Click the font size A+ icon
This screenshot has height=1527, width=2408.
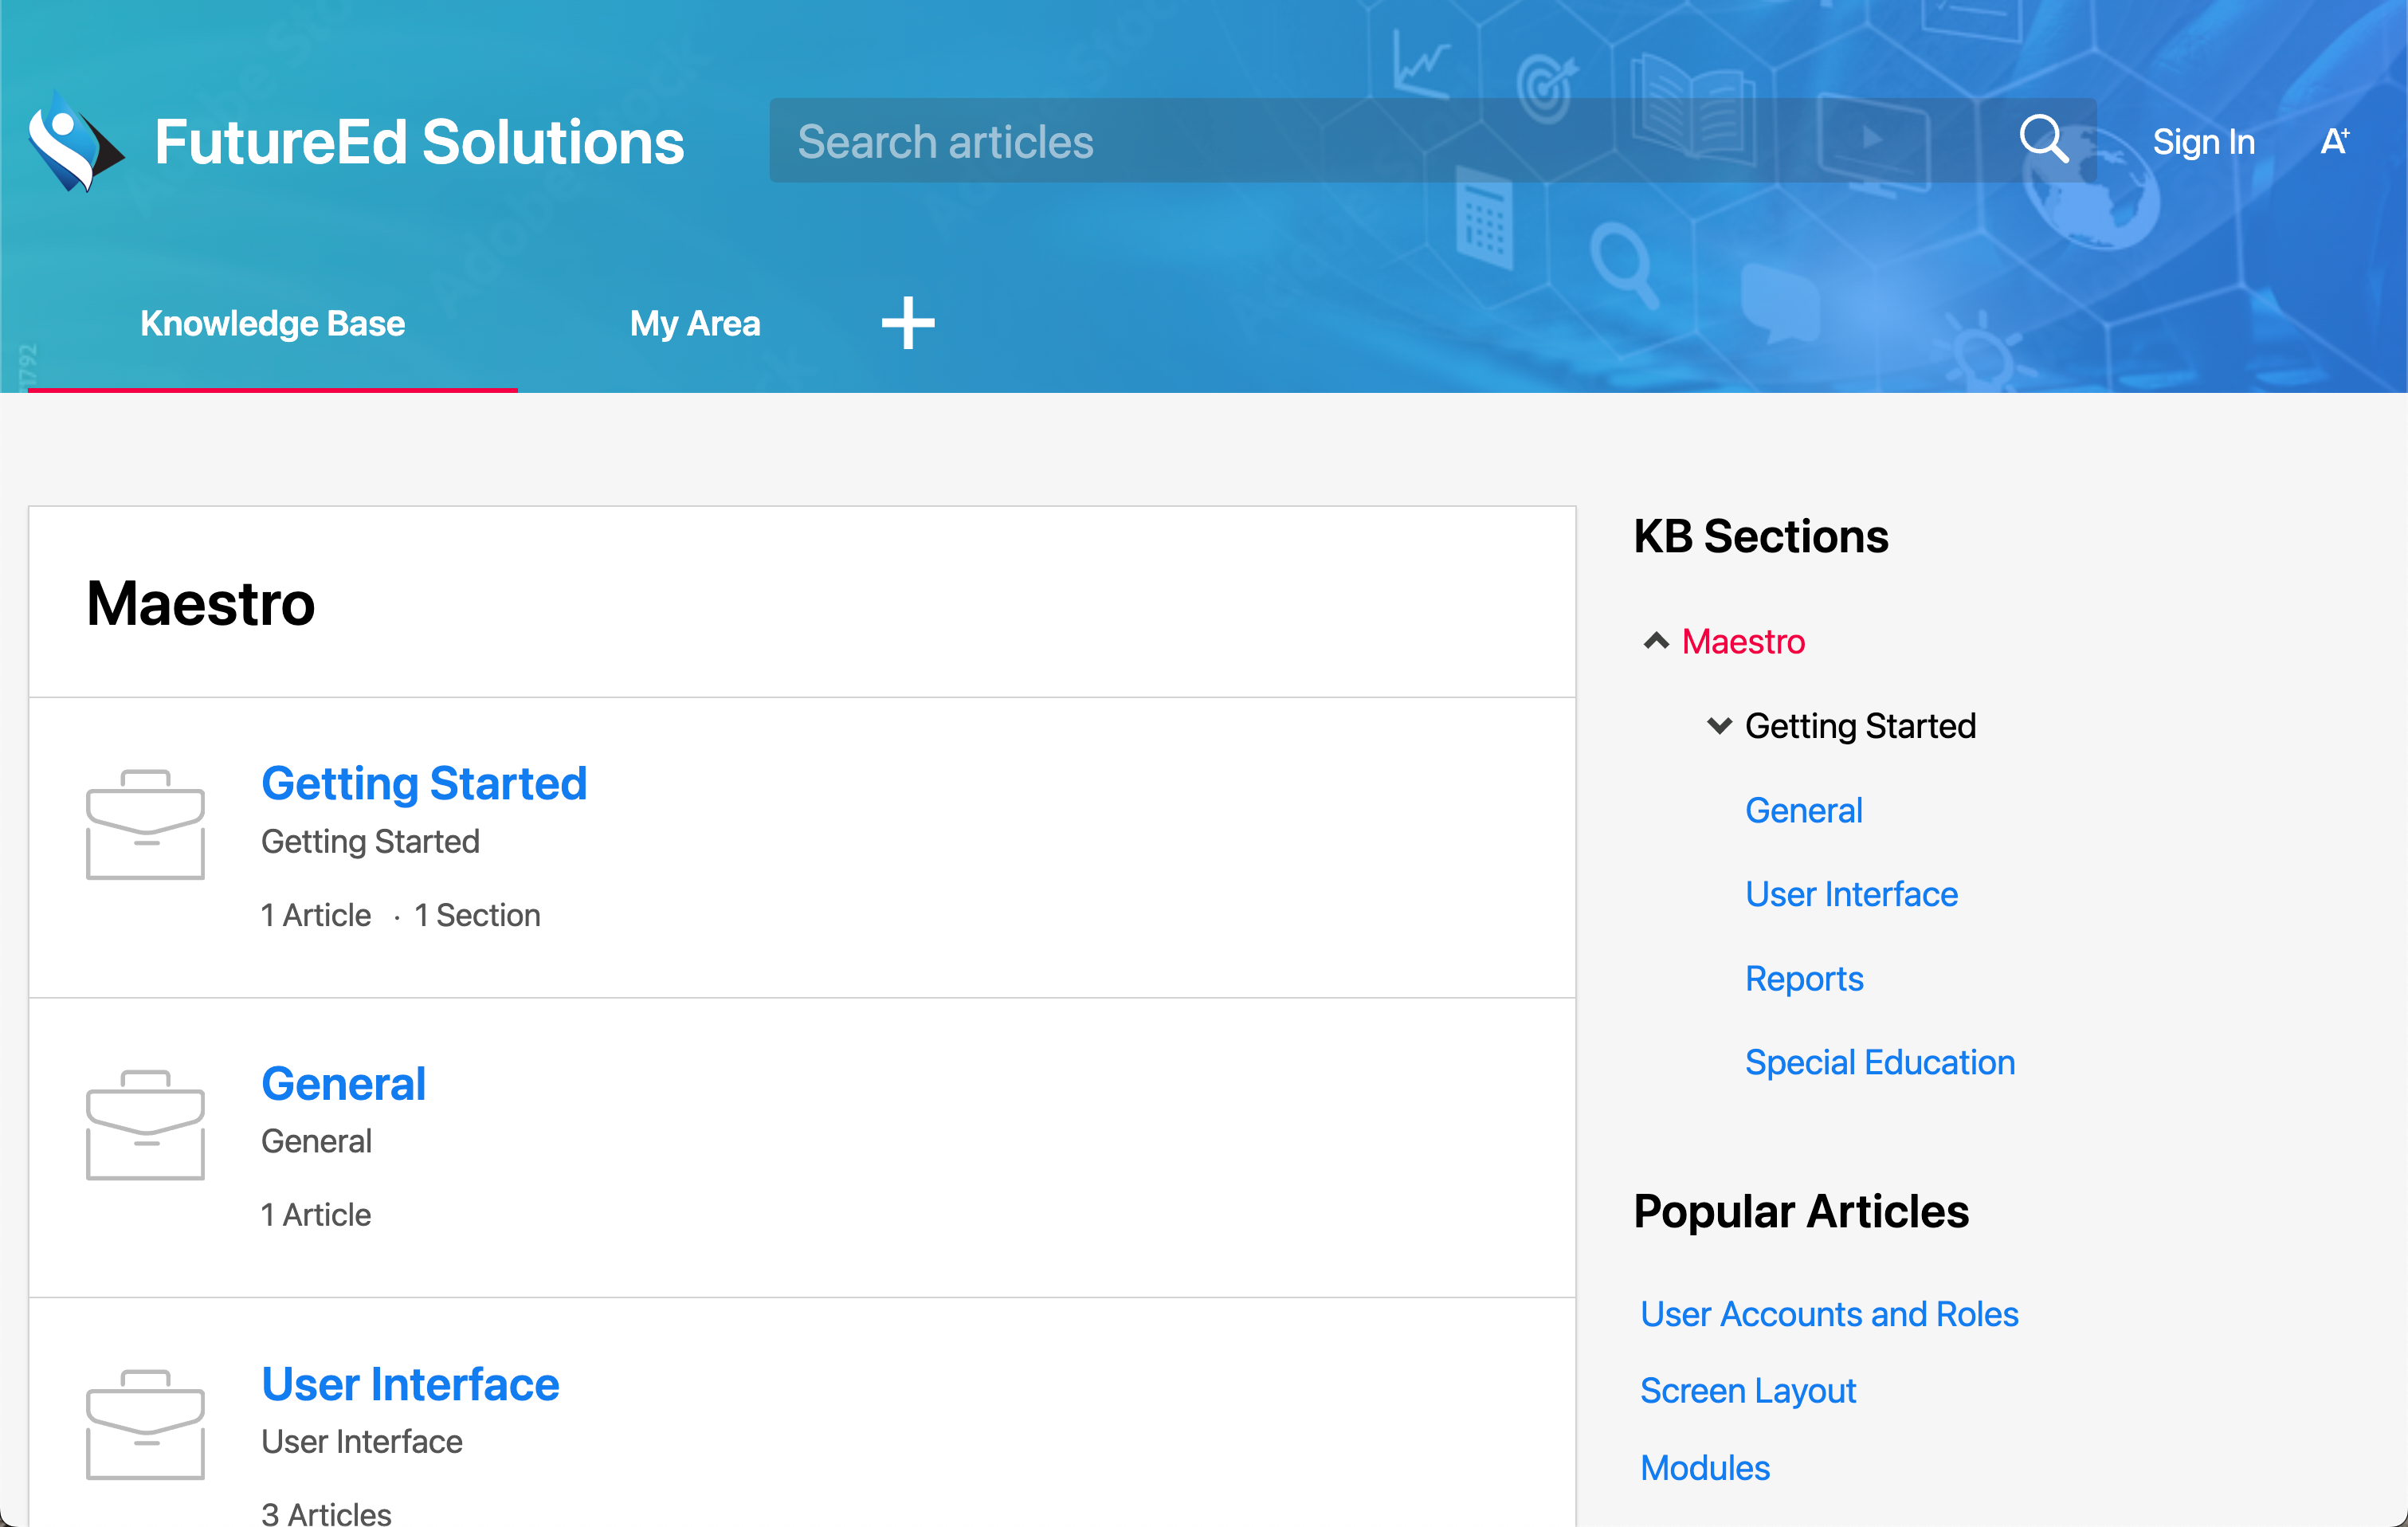(2334, 141)
